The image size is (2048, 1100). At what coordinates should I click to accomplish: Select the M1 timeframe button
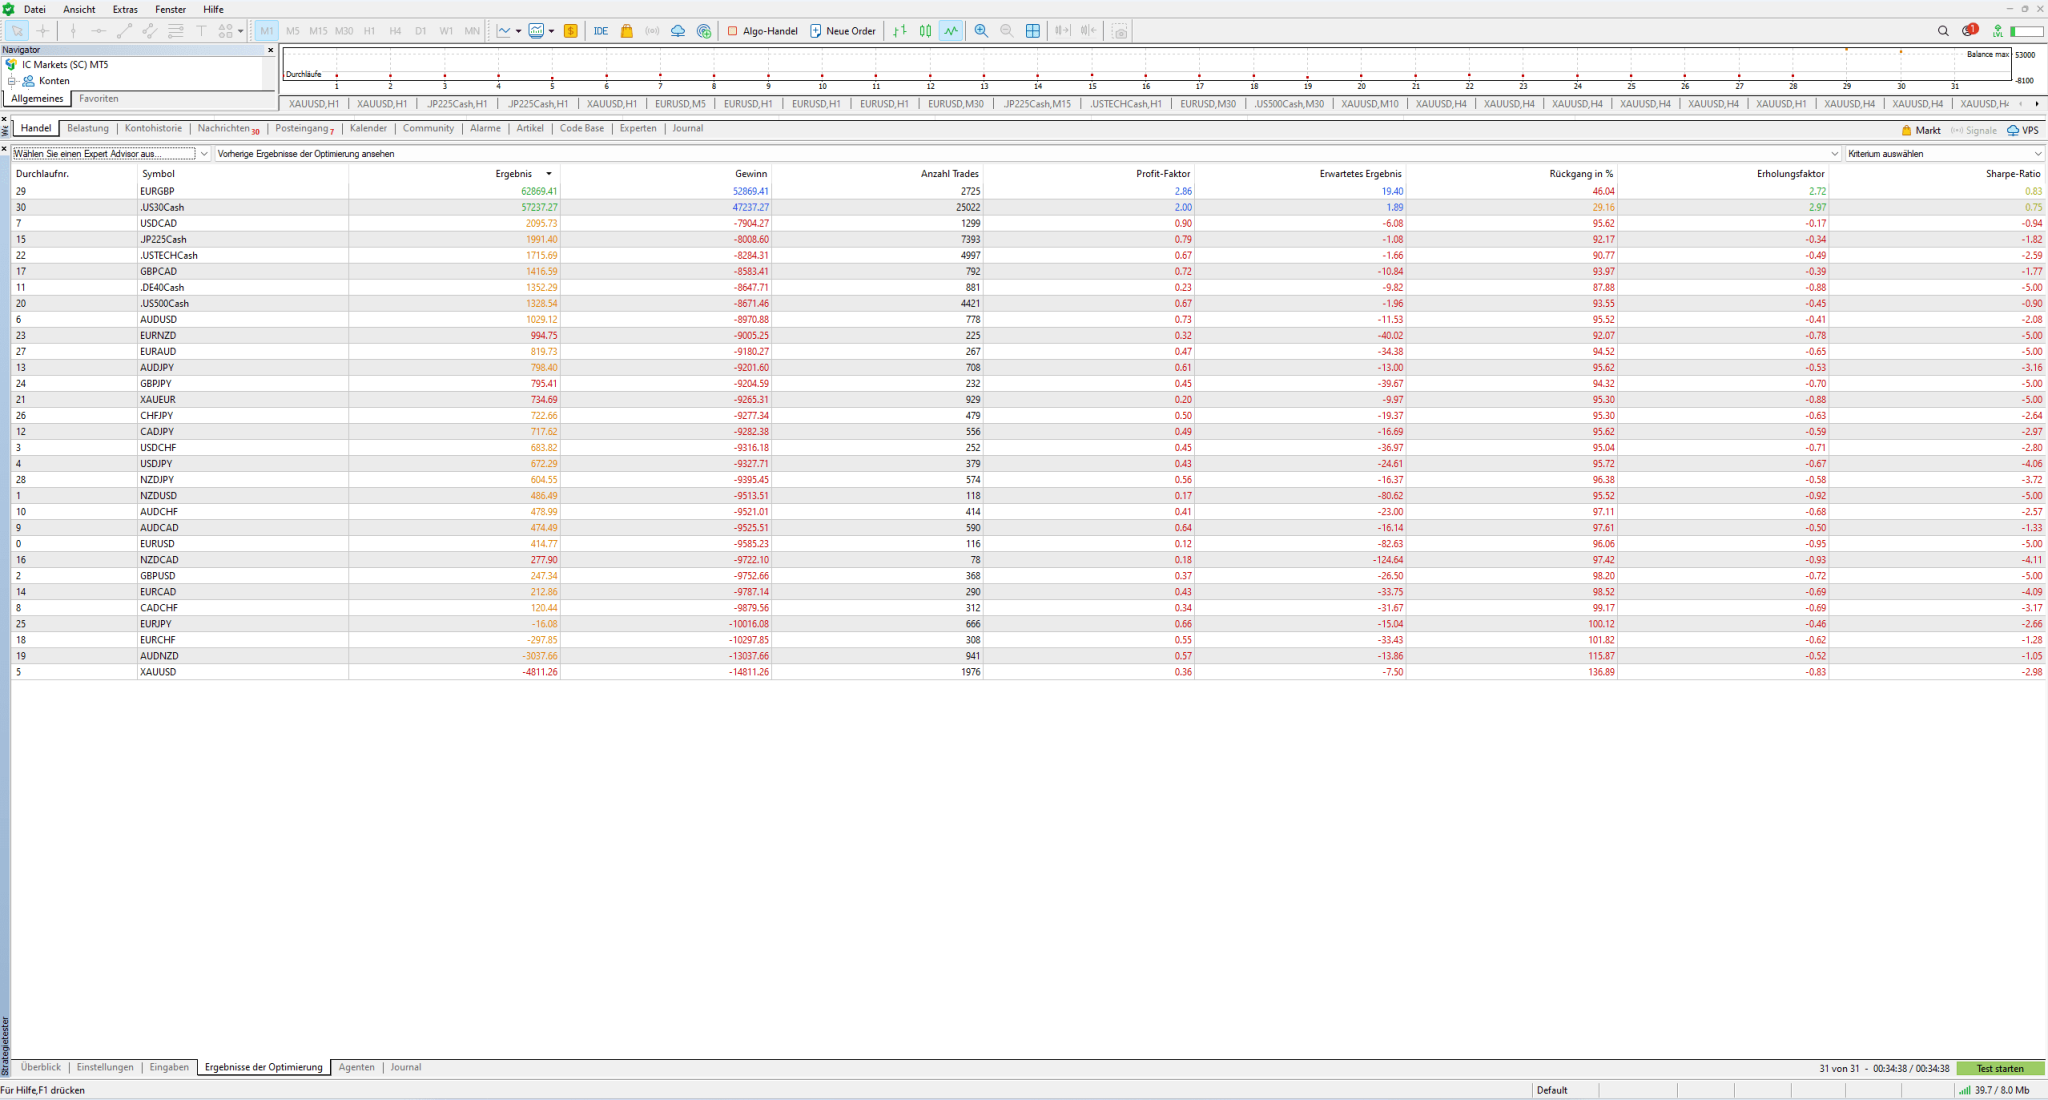[267, 31]
